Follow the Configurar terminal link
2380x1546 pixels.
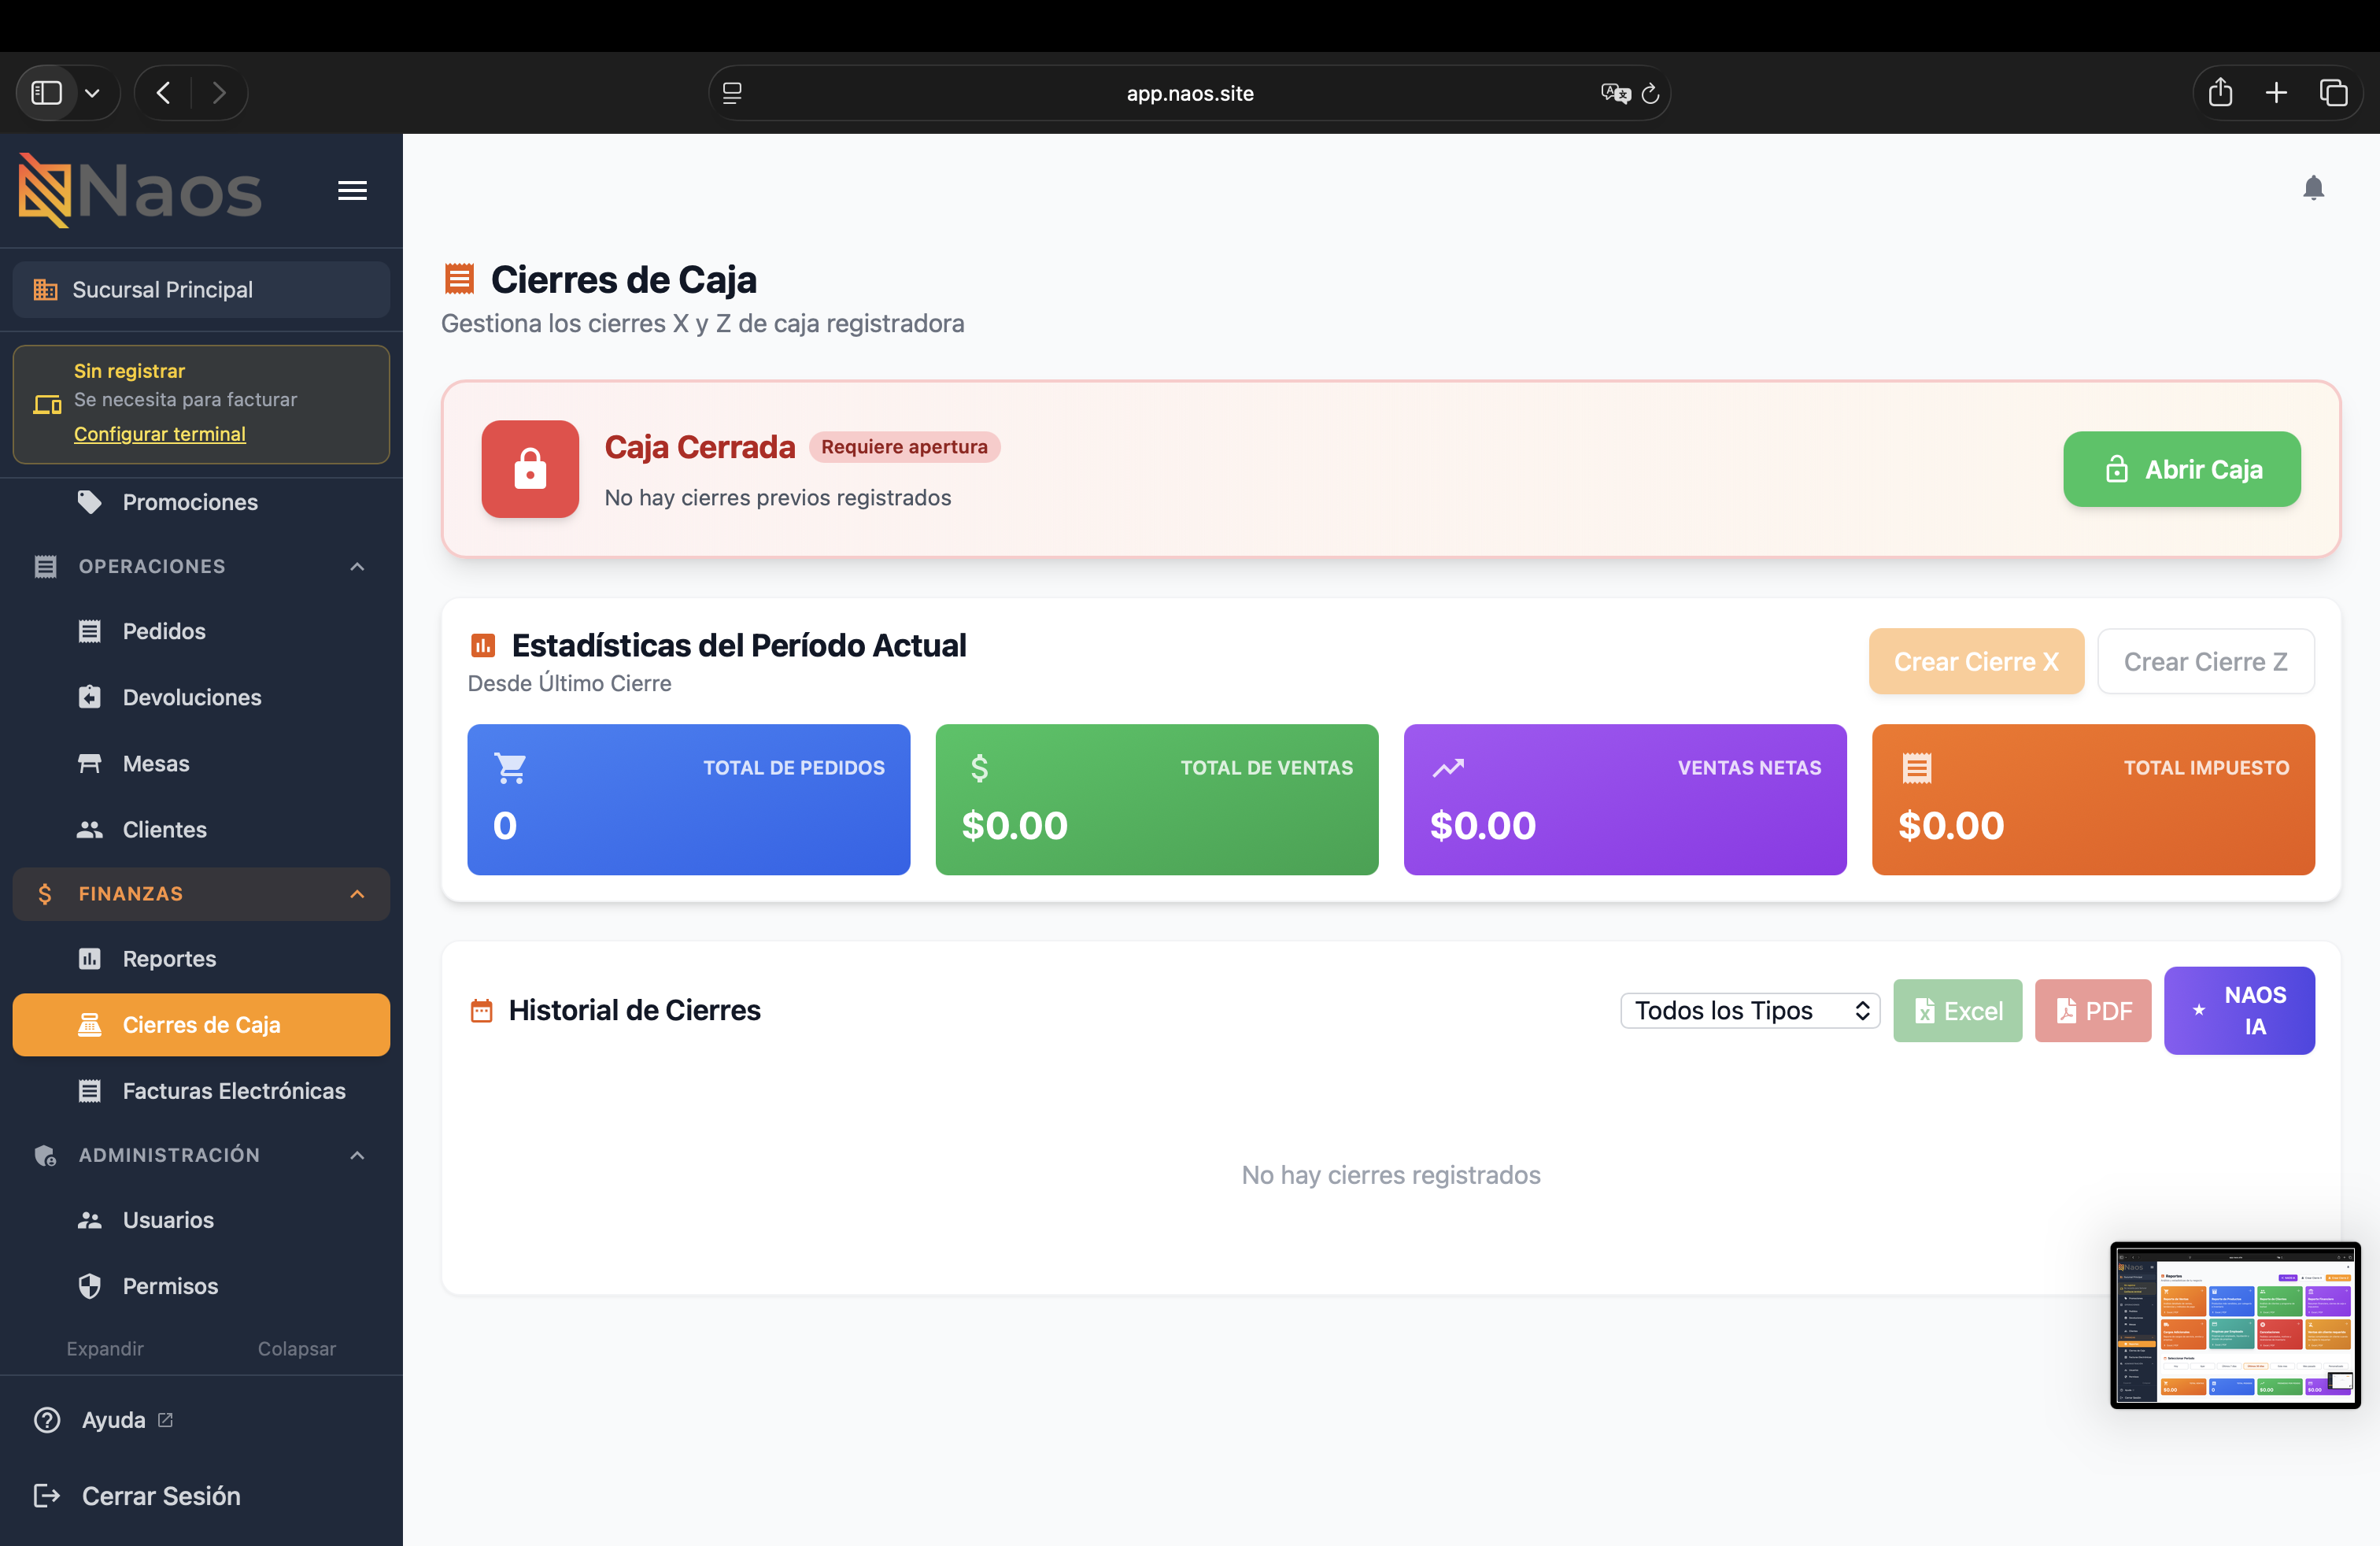160,434
